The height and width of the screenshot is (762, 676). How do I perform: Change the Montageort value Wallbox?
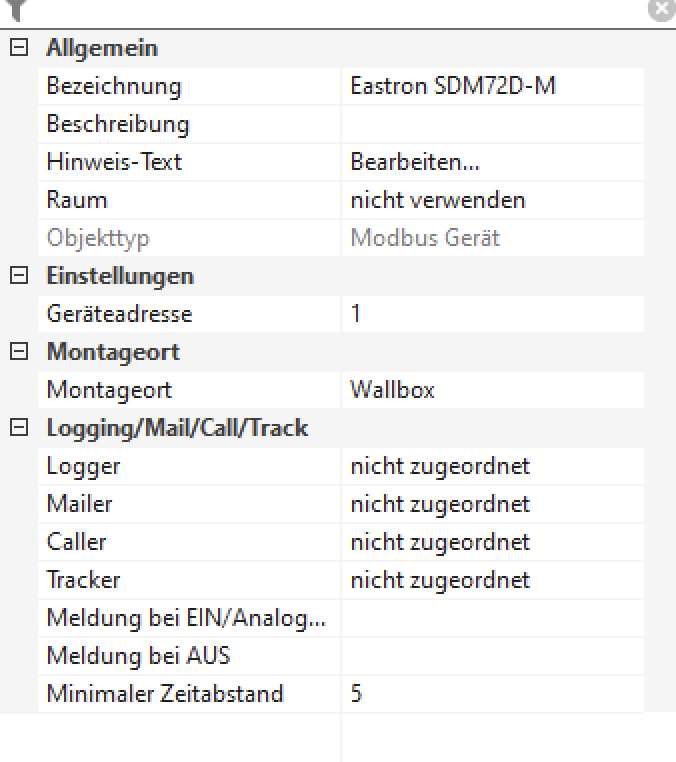[490, 390]
